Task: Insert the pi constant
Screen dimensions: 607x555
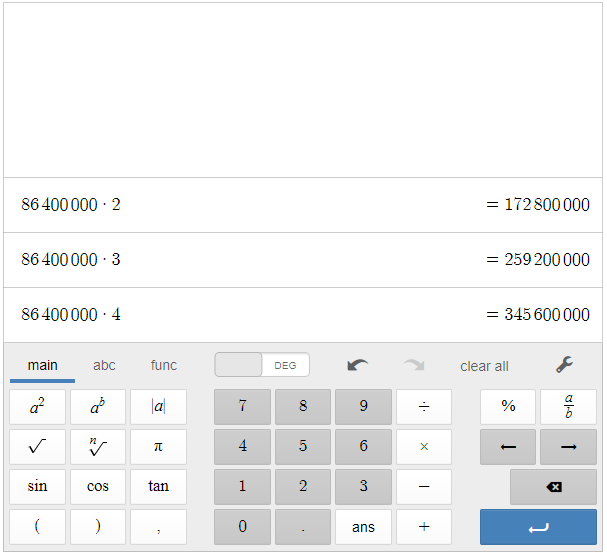Action: pyautogui.click(x=158, y=447)
